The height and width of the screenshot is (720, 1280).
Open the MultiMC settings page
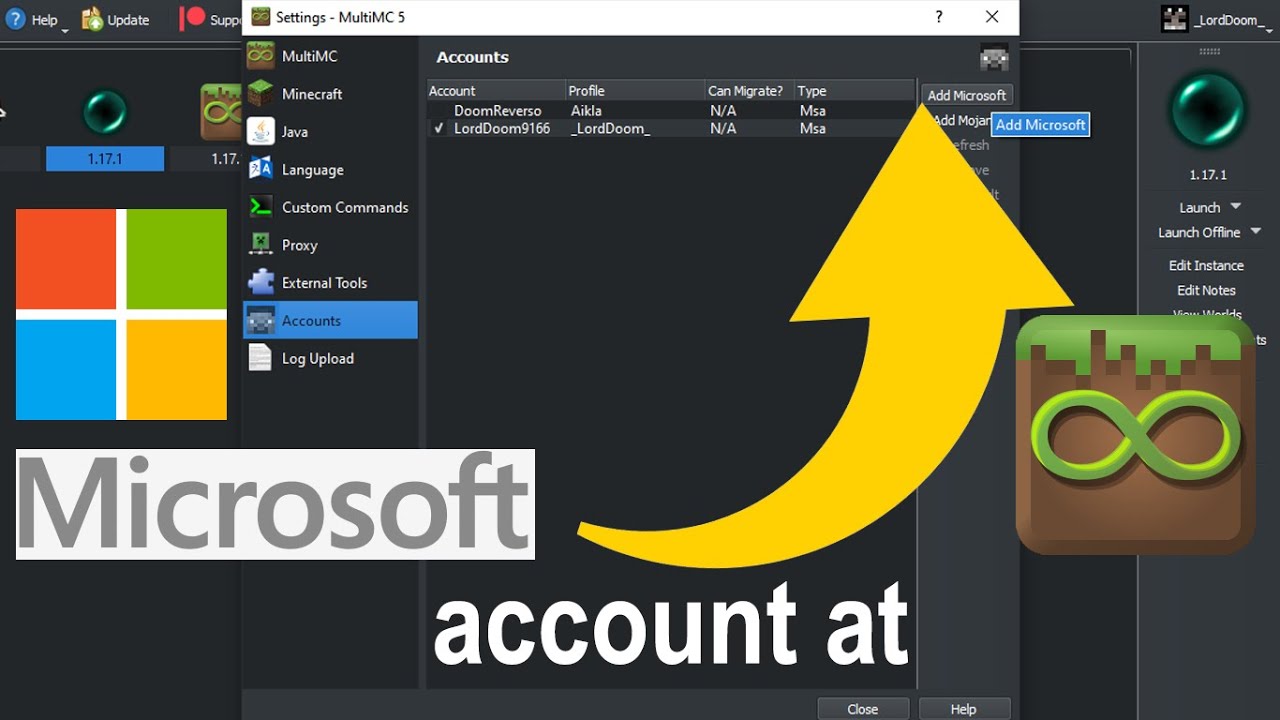pyautogui.click(x=330, y=56)
